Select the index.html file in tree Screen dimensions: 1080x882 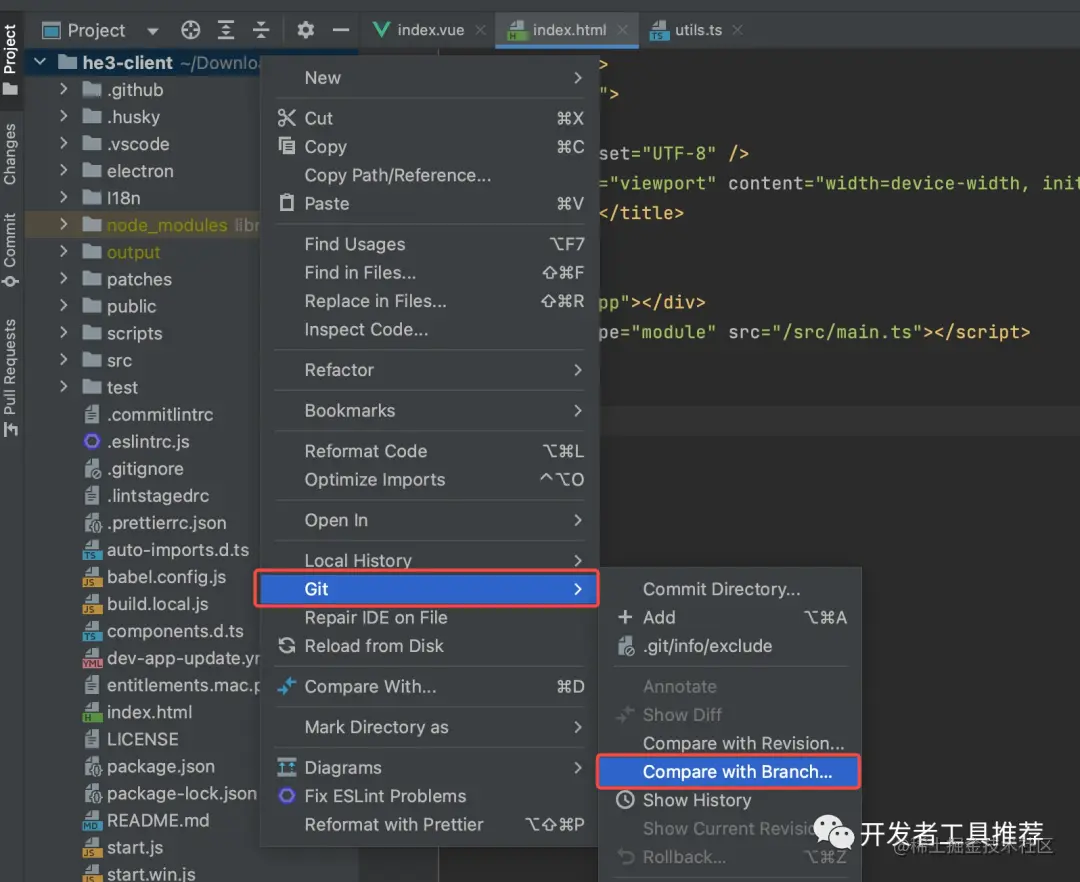pyautogui.click(x=149, y=712)
